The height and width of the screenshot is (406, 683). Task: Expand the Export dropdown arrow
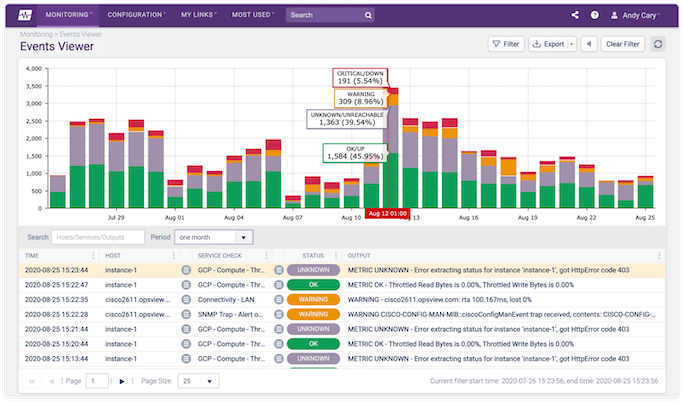coord(571,44)
